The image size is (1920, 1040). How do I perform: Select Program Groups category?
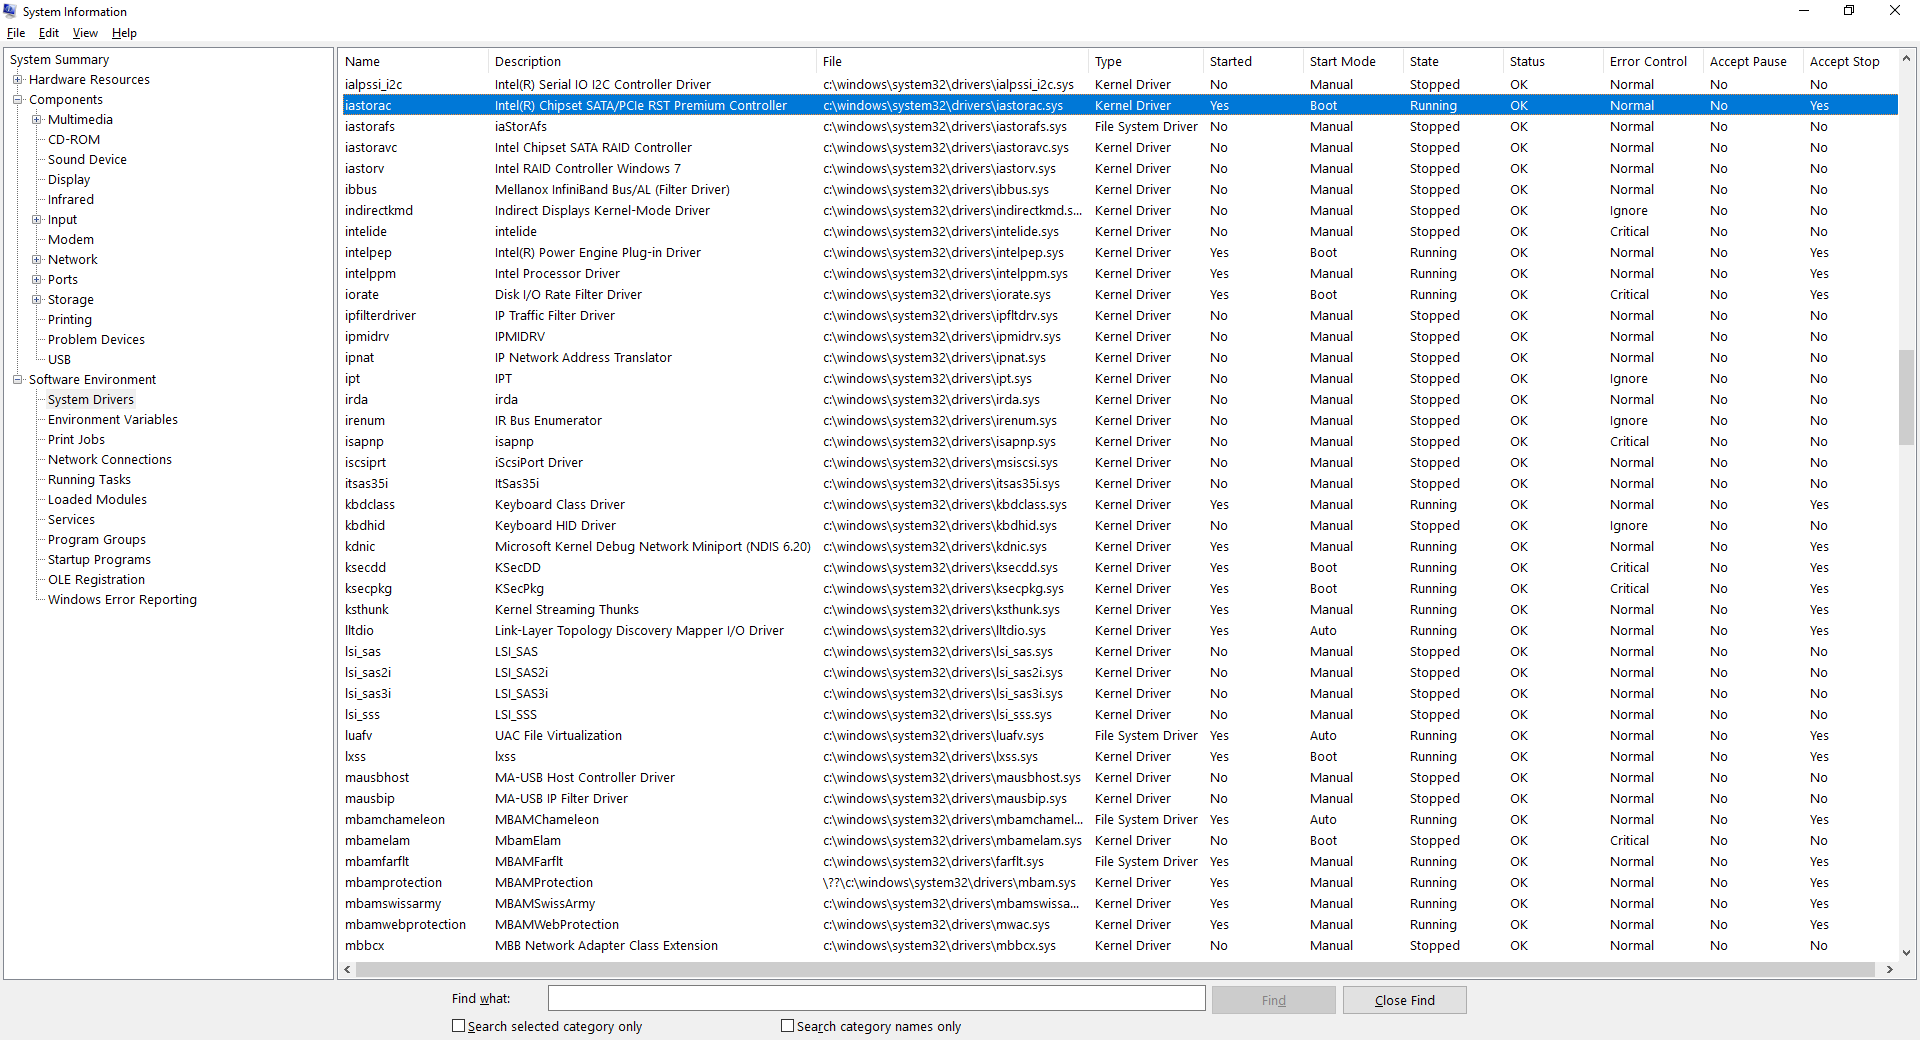[x=97, y=540]
